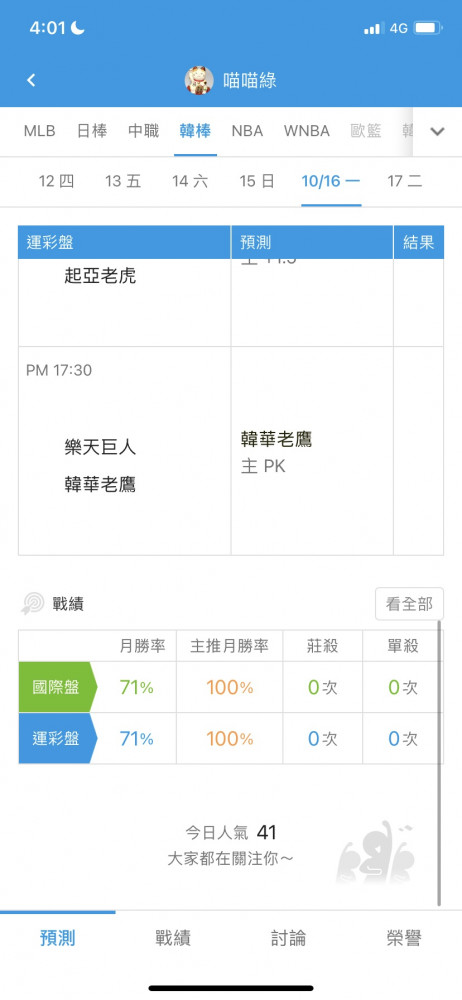Choose date 13 五
The height and width of the screenshot is (1000, 462).
123,181
